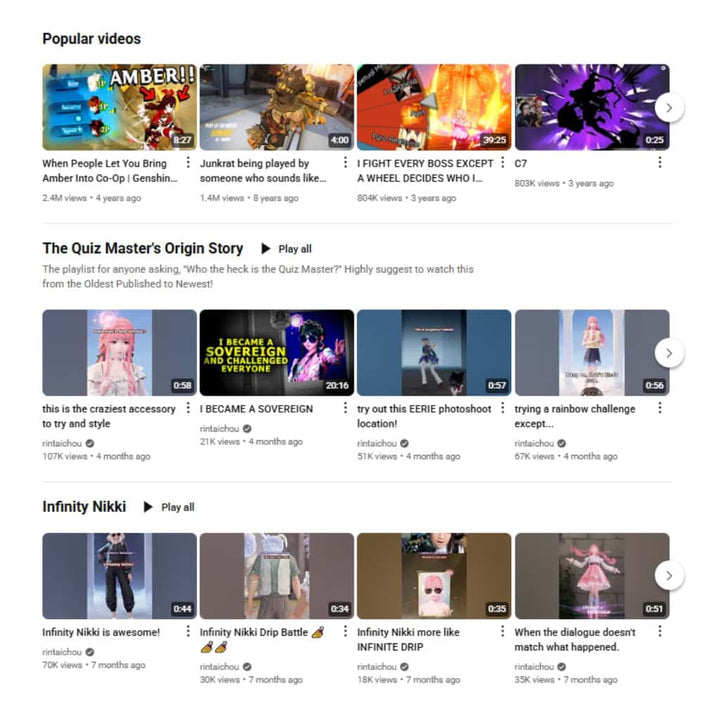Open more options for INFINITE DRIP video
Screen dimensions: 720x720
point(502,631)
